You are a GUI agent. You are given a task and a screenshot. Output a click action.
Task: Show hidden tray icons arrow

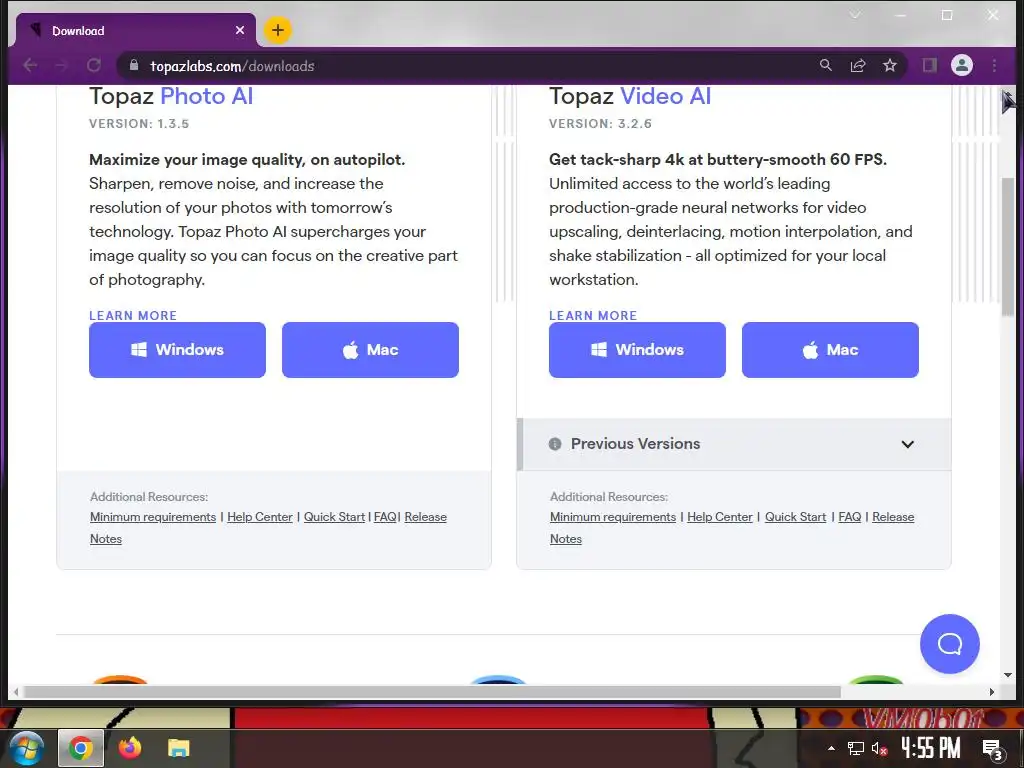click(831, 748)
